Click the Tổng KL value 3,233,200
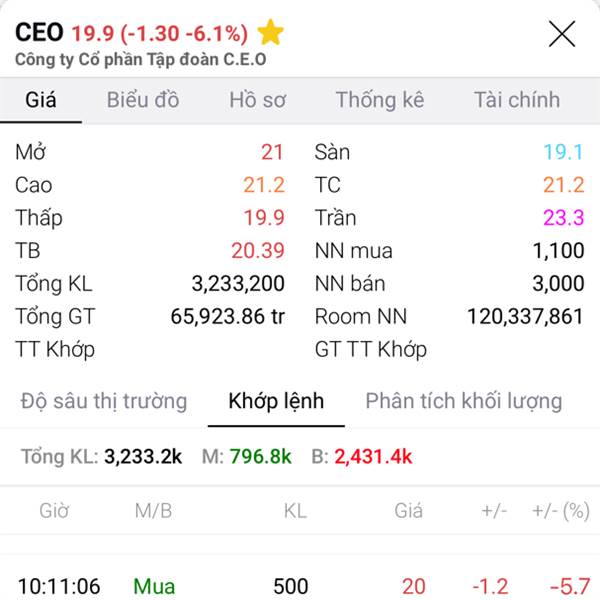This screenshot has width=600, height=600. 238,284
